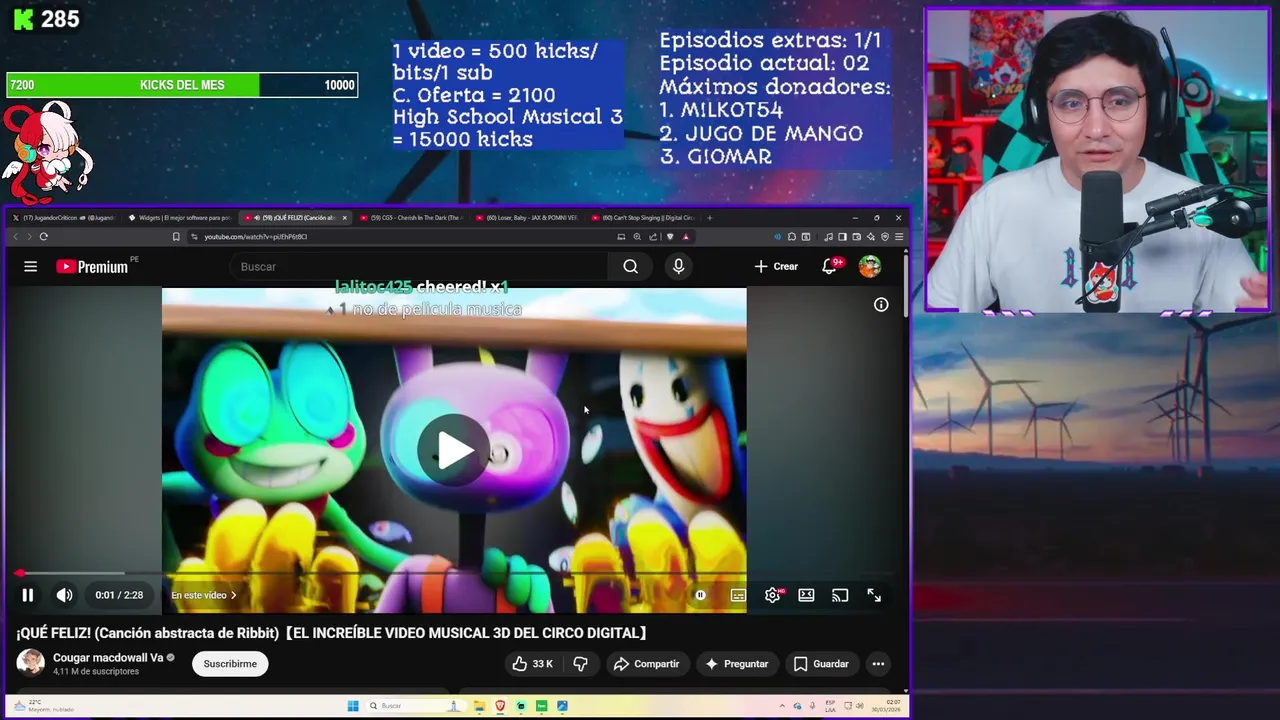Image resolution: width=1280 pixels, height=720 pixels.
Task: Show video info card icon
Action: point(881,304)
